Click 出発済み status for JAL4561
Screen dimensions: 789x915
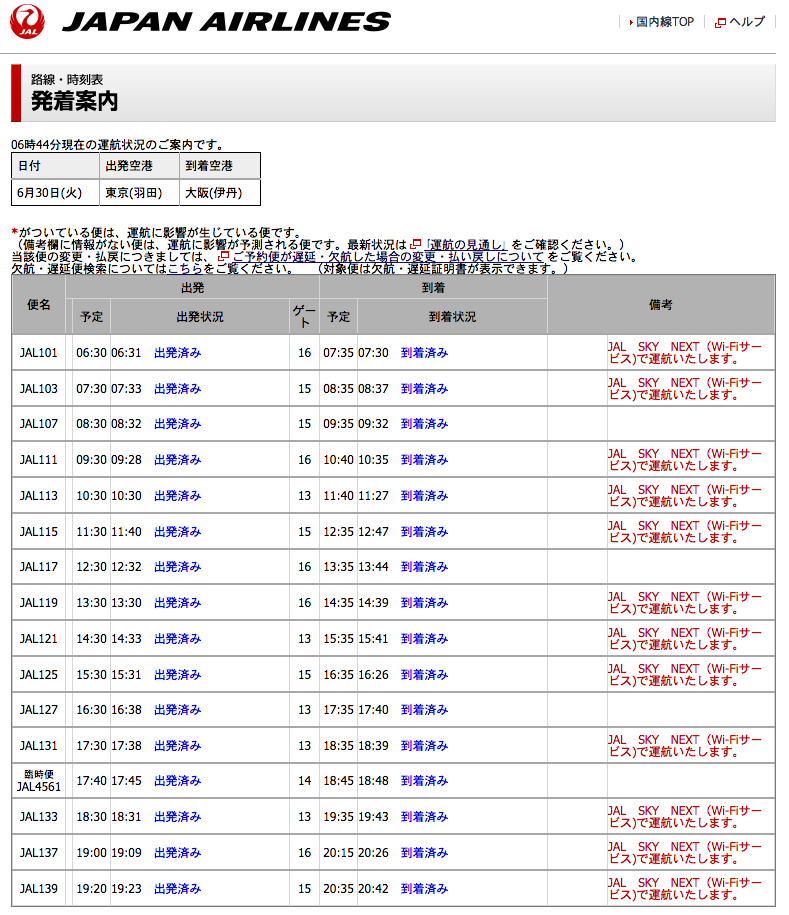point(177,781)
